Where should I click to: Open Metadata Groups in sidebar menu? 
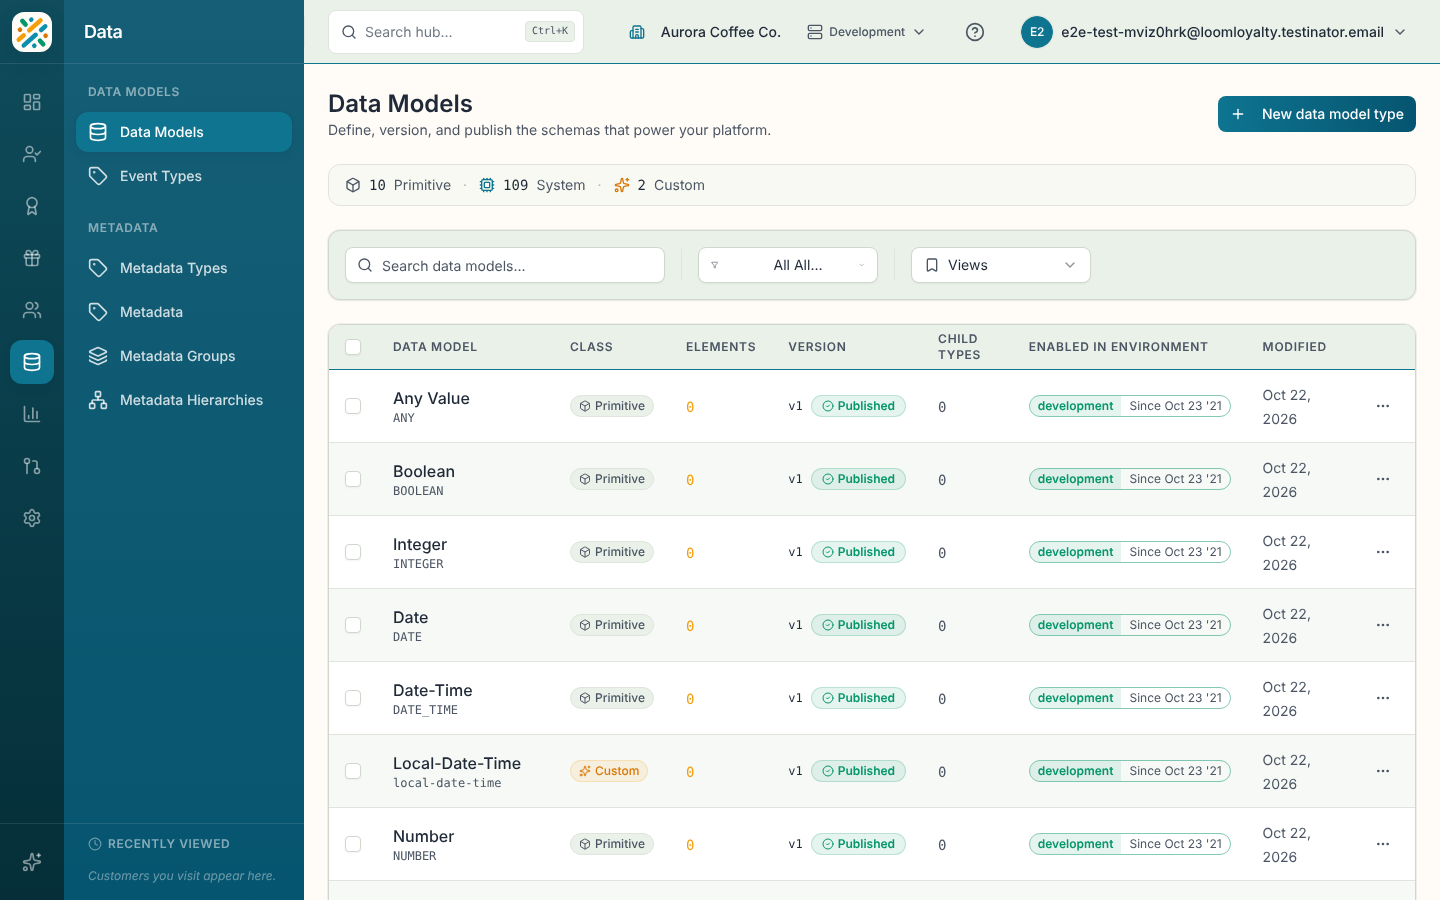pyautogui.click(x=184, y=356)
